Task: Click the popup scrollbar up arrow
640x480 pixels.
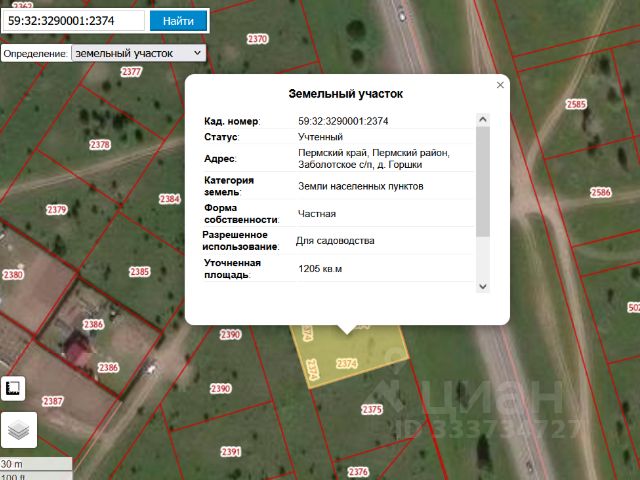Action: (x=483, y=120)
